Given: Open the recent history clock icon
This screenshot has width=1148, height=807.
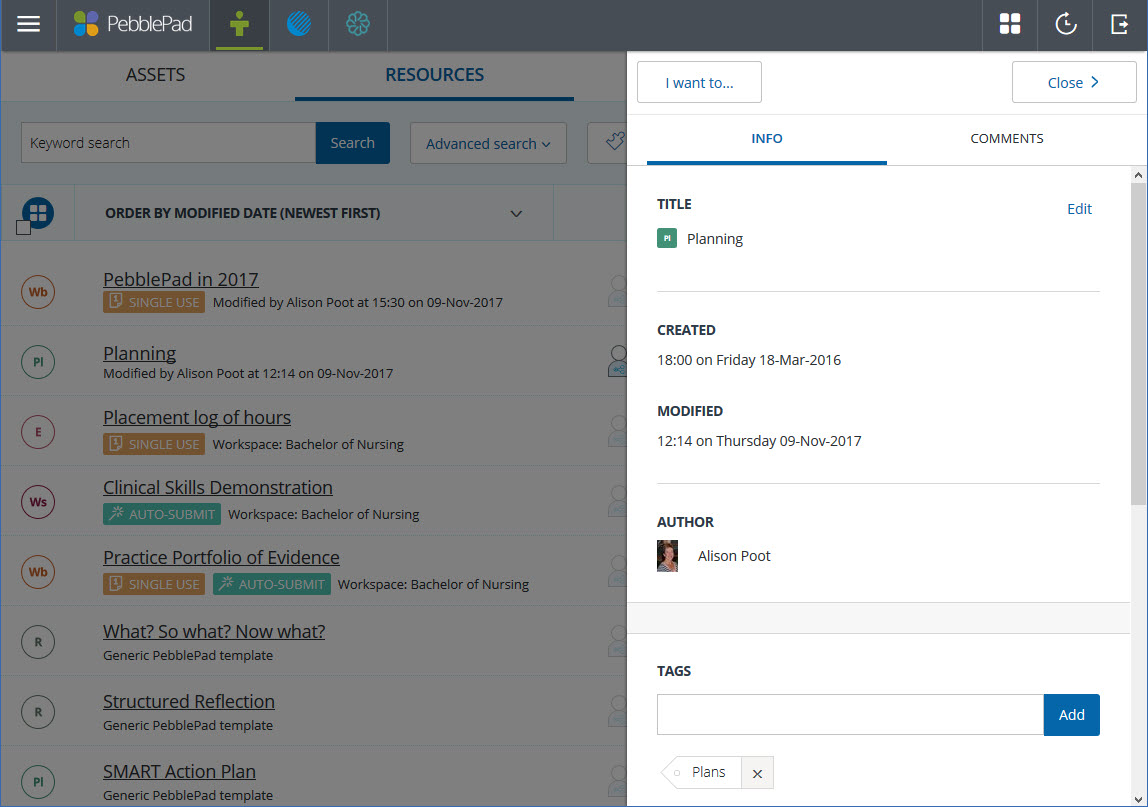Looking at the screenshot, I should coord(1066,25).
